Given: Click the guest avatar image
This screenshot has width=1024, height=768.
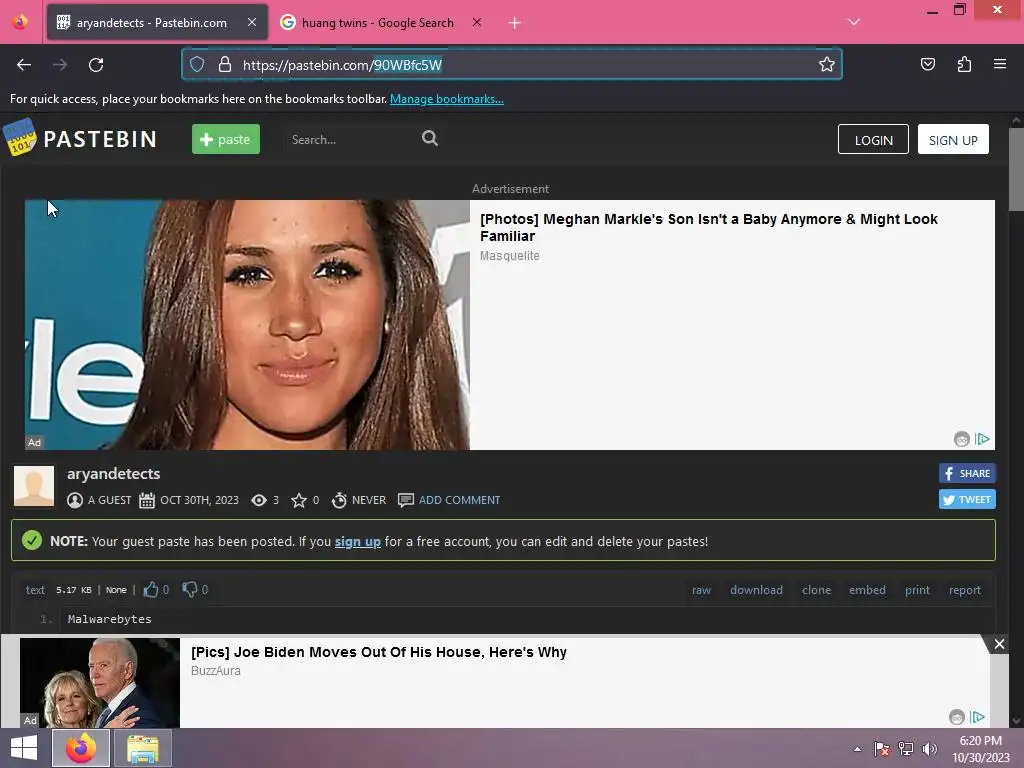Looking at the screenshot, I should [34, 486].
